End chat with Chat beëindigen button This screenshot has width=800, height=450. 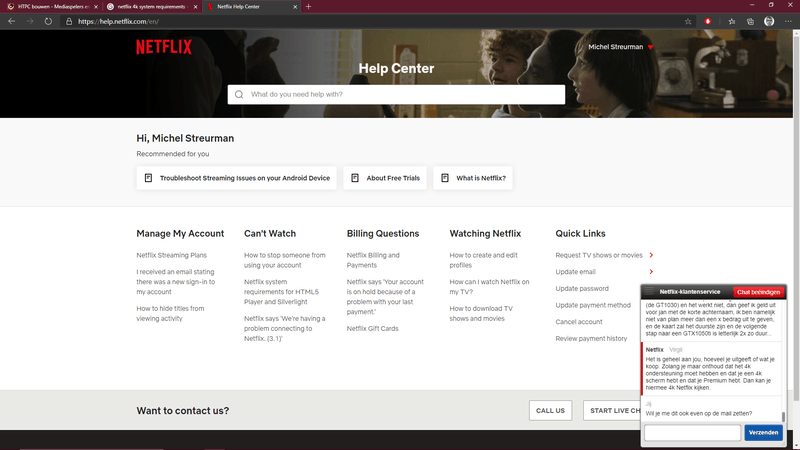(x=758, y=292)
